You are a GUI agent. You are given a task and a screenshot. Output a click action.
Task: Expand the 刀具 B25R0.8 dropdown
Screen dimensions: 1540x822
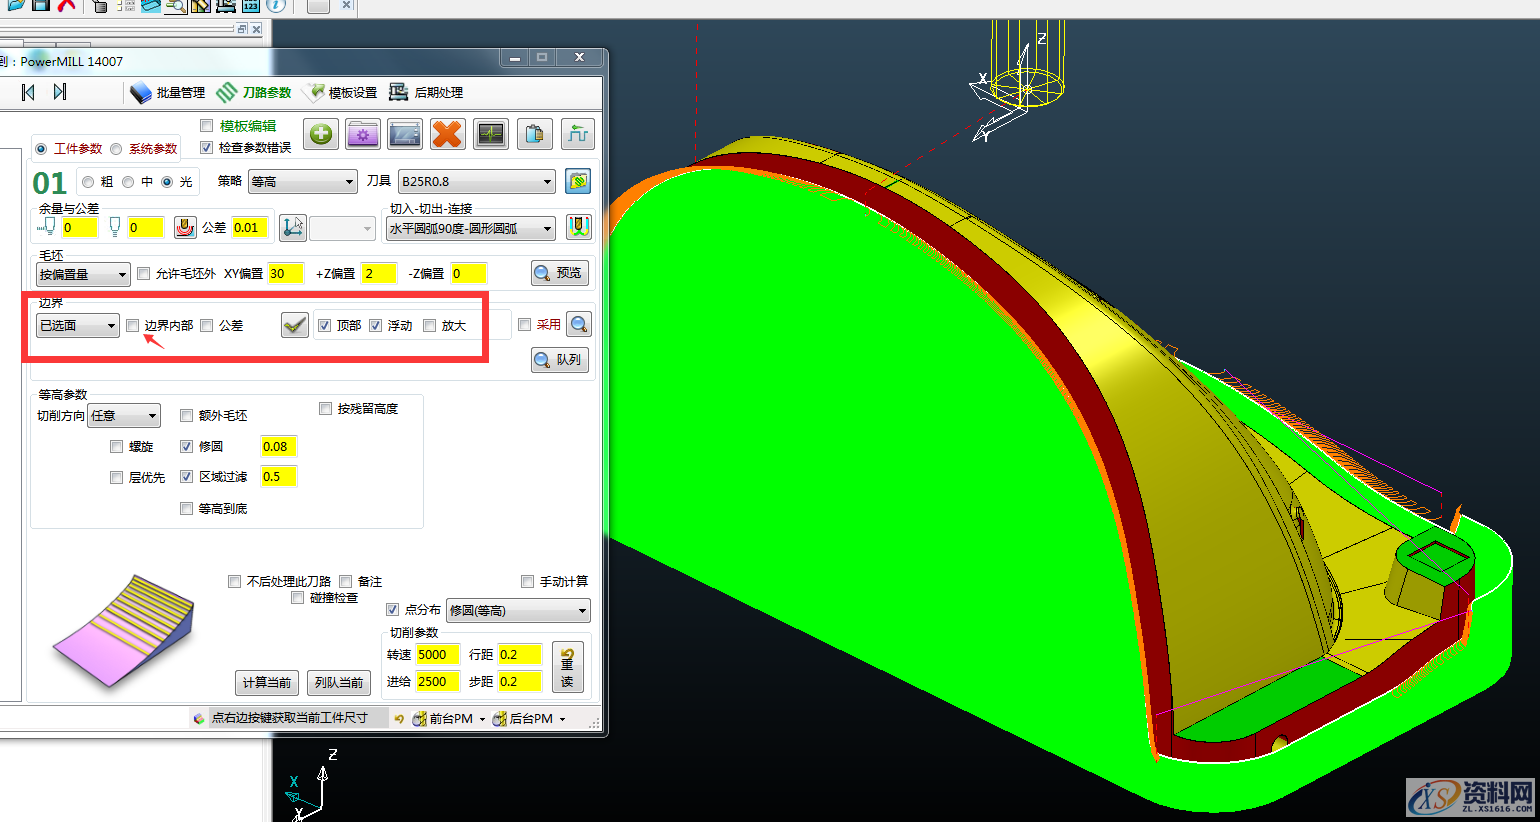coord(476,182)
